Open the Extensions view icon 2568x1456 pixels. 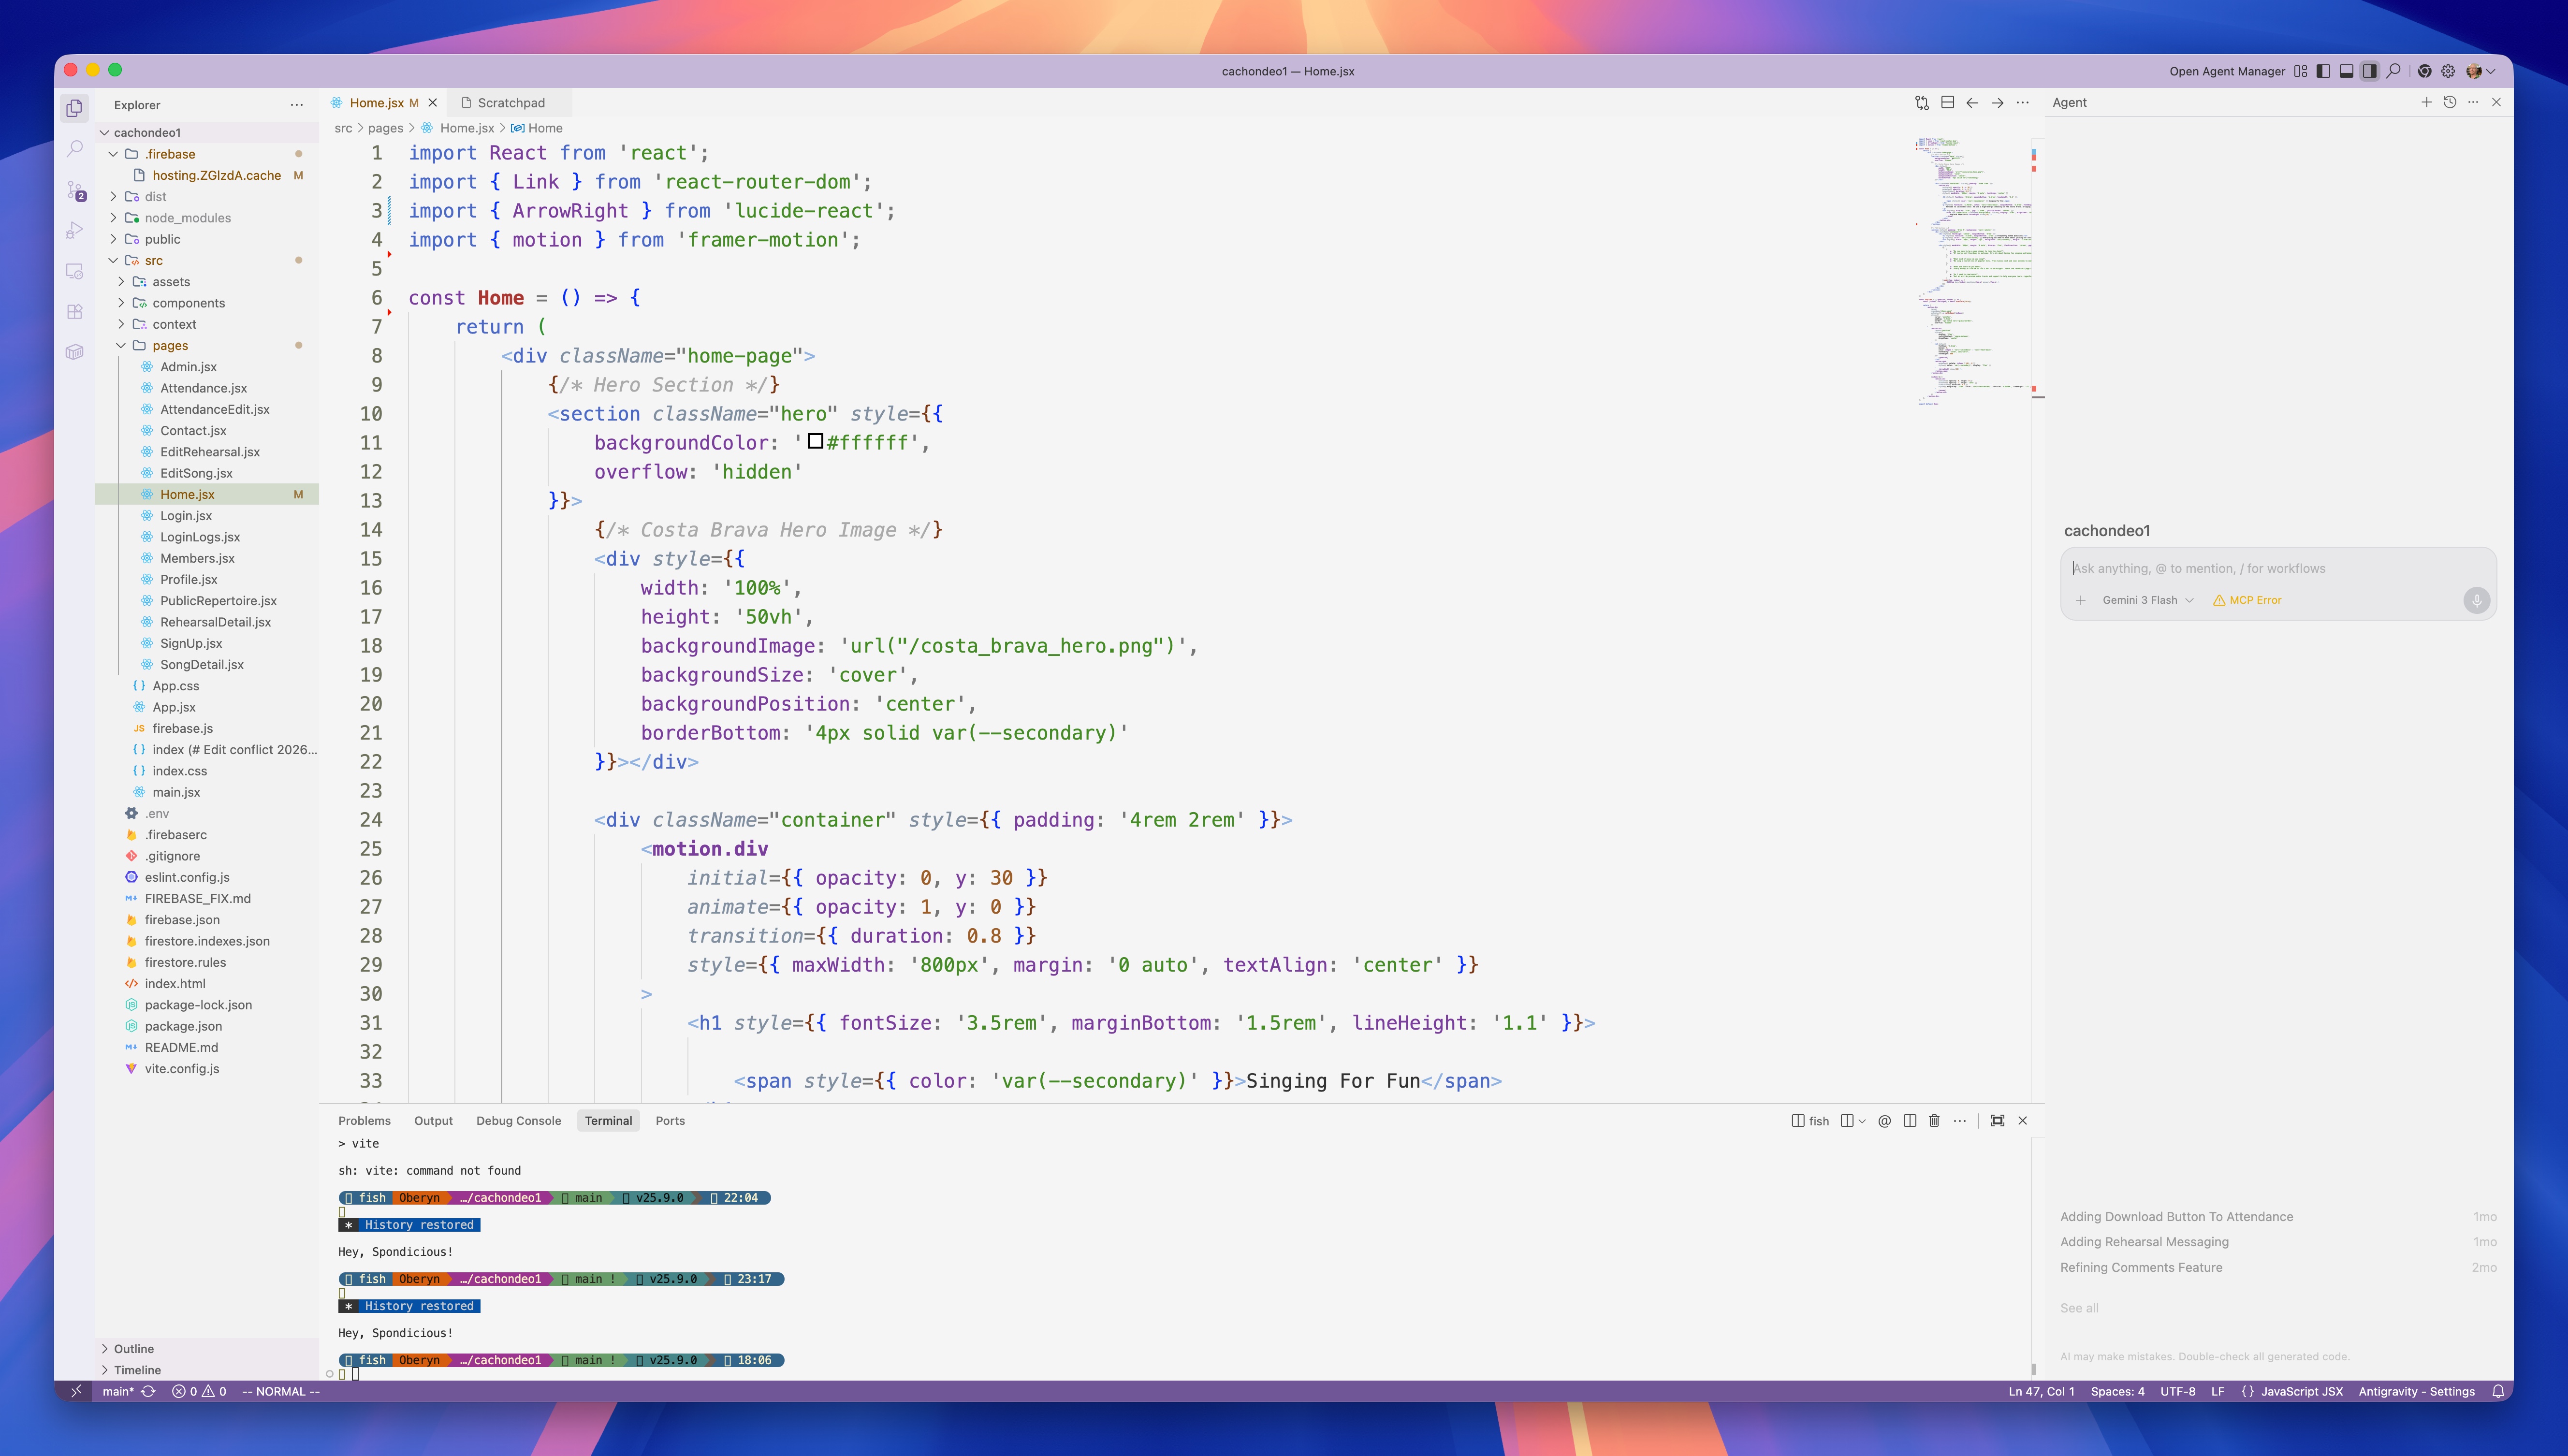pos(75,312)
